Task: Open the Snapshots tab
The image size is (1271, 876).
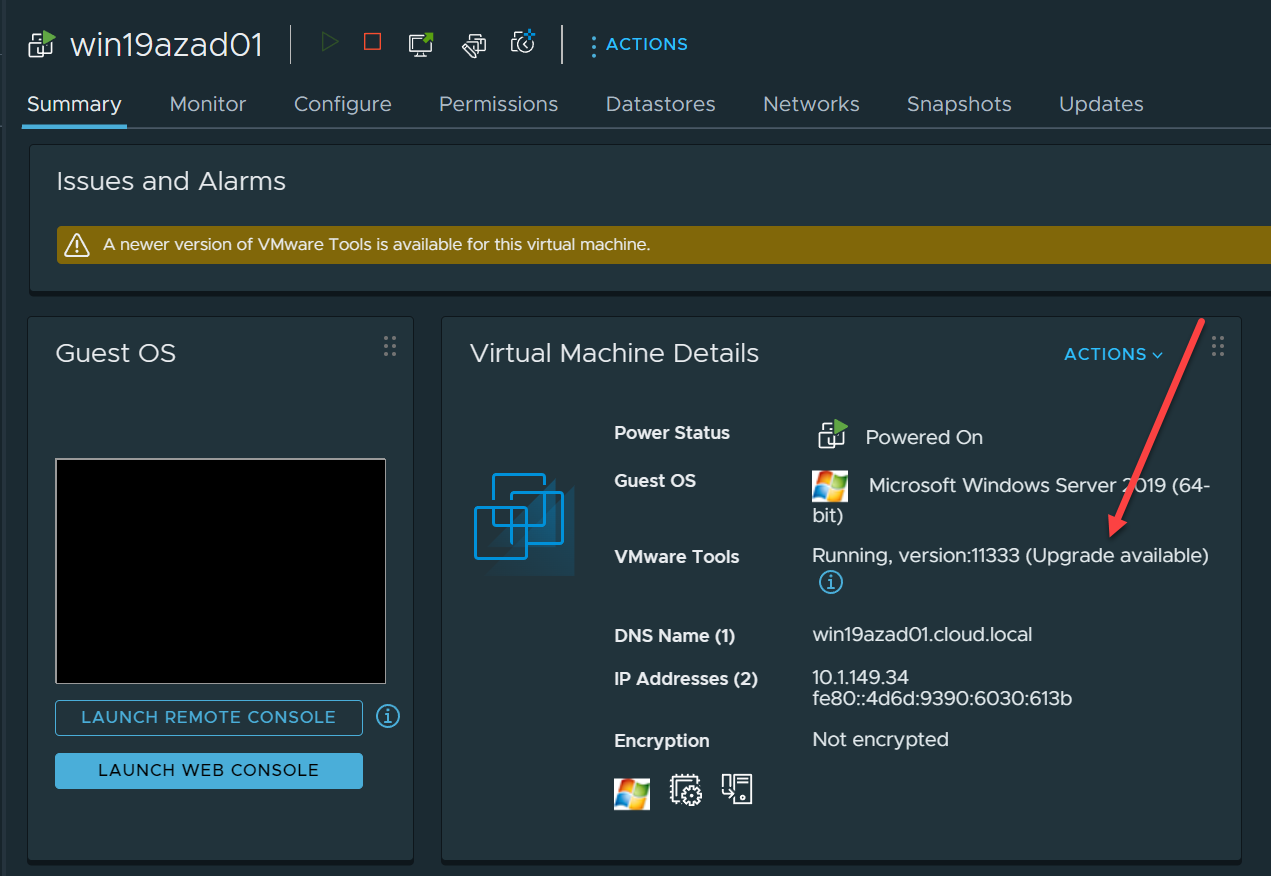Action: click(959, 104)
